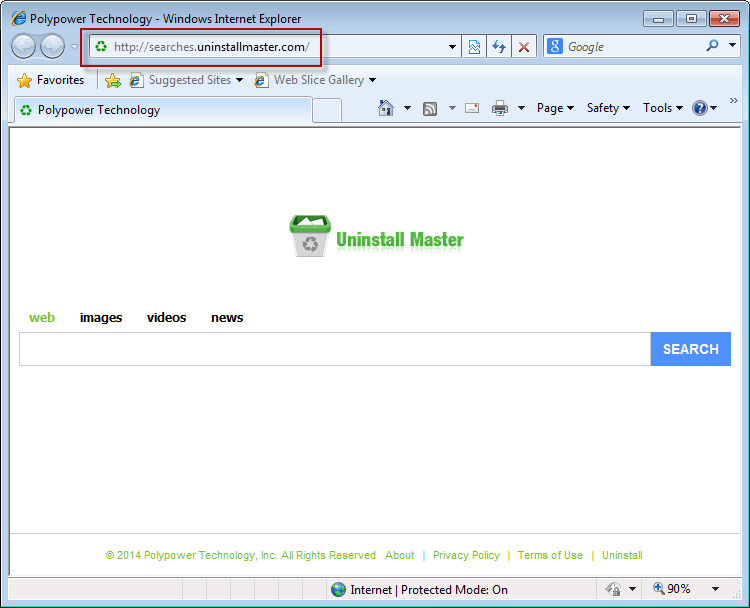Click the Uninstall Master search input
Image resolution: width=750 pixels, height=608 pixels.
pos(335,349)
